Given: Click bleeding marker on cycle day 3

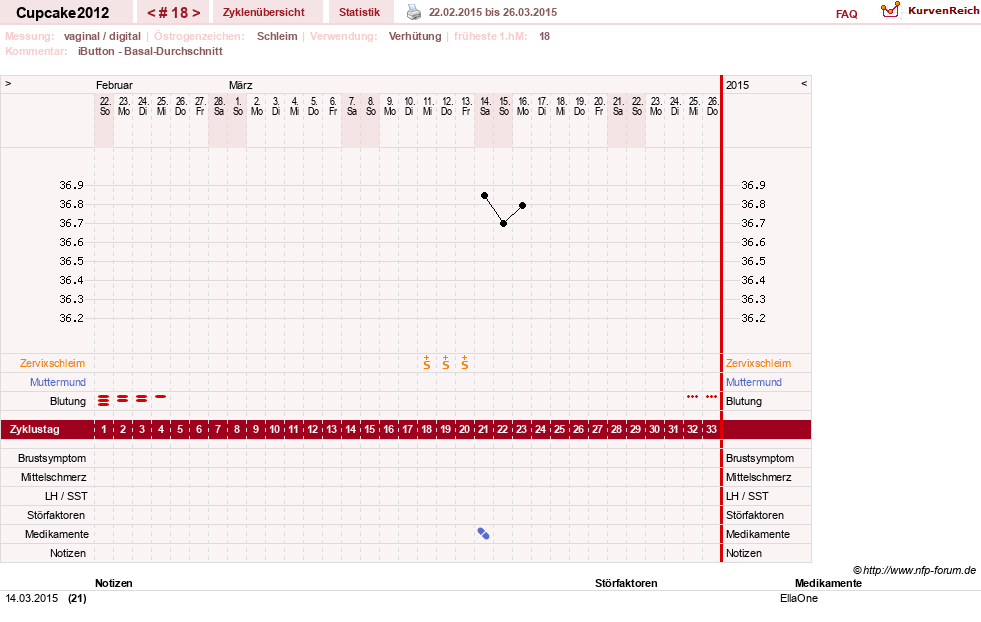Looking at the screenshot, I should tap(142, 399).
